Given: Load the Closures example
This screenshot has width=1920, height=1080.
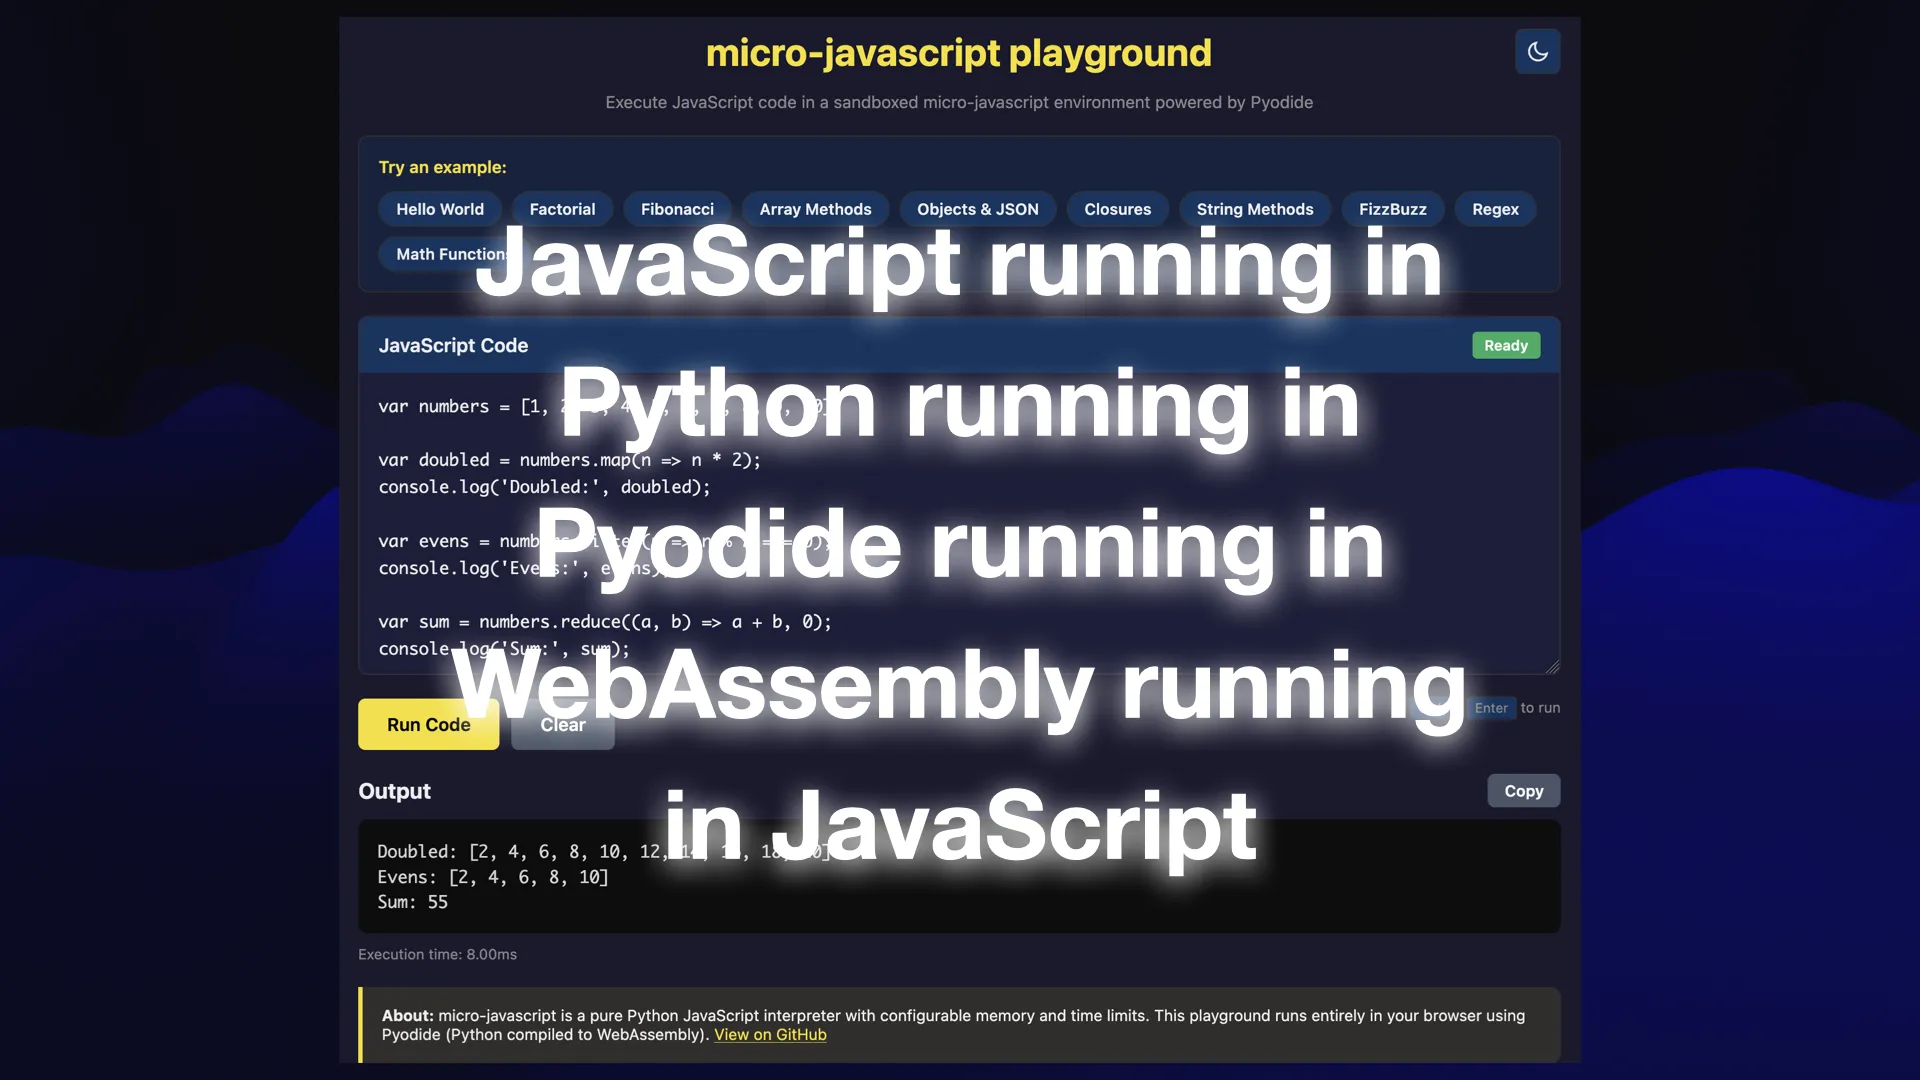Looking at the screenshot, I should pos(1118,209).
